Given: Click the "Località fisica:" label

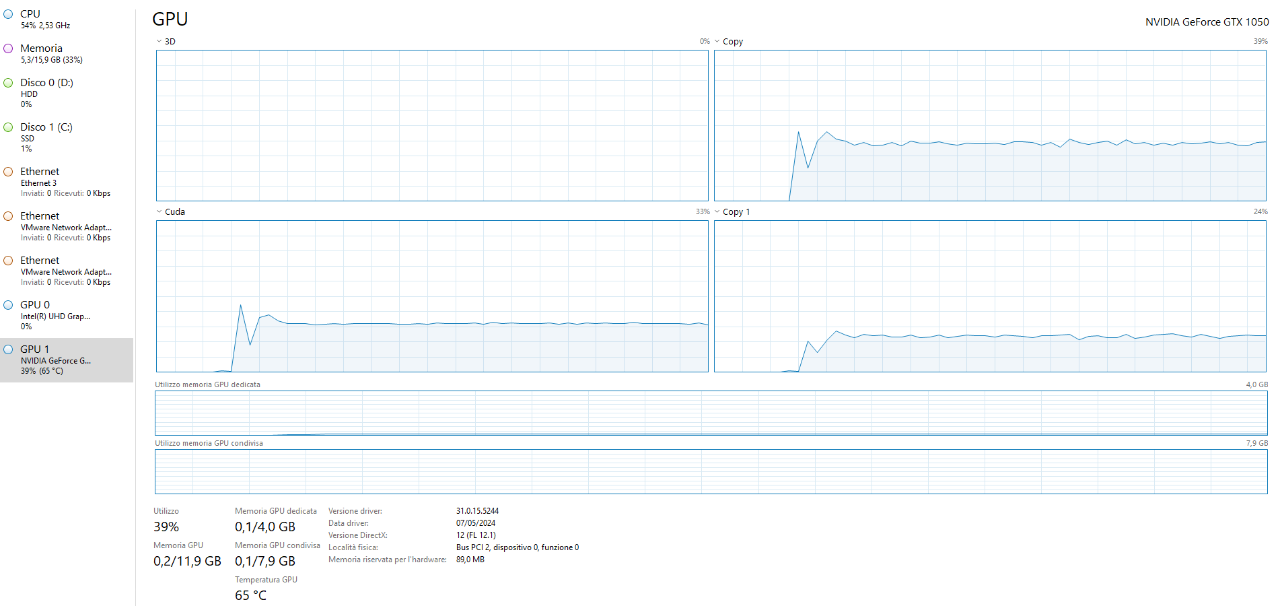Looking at the screenshot, I should [x=353, y=547].
